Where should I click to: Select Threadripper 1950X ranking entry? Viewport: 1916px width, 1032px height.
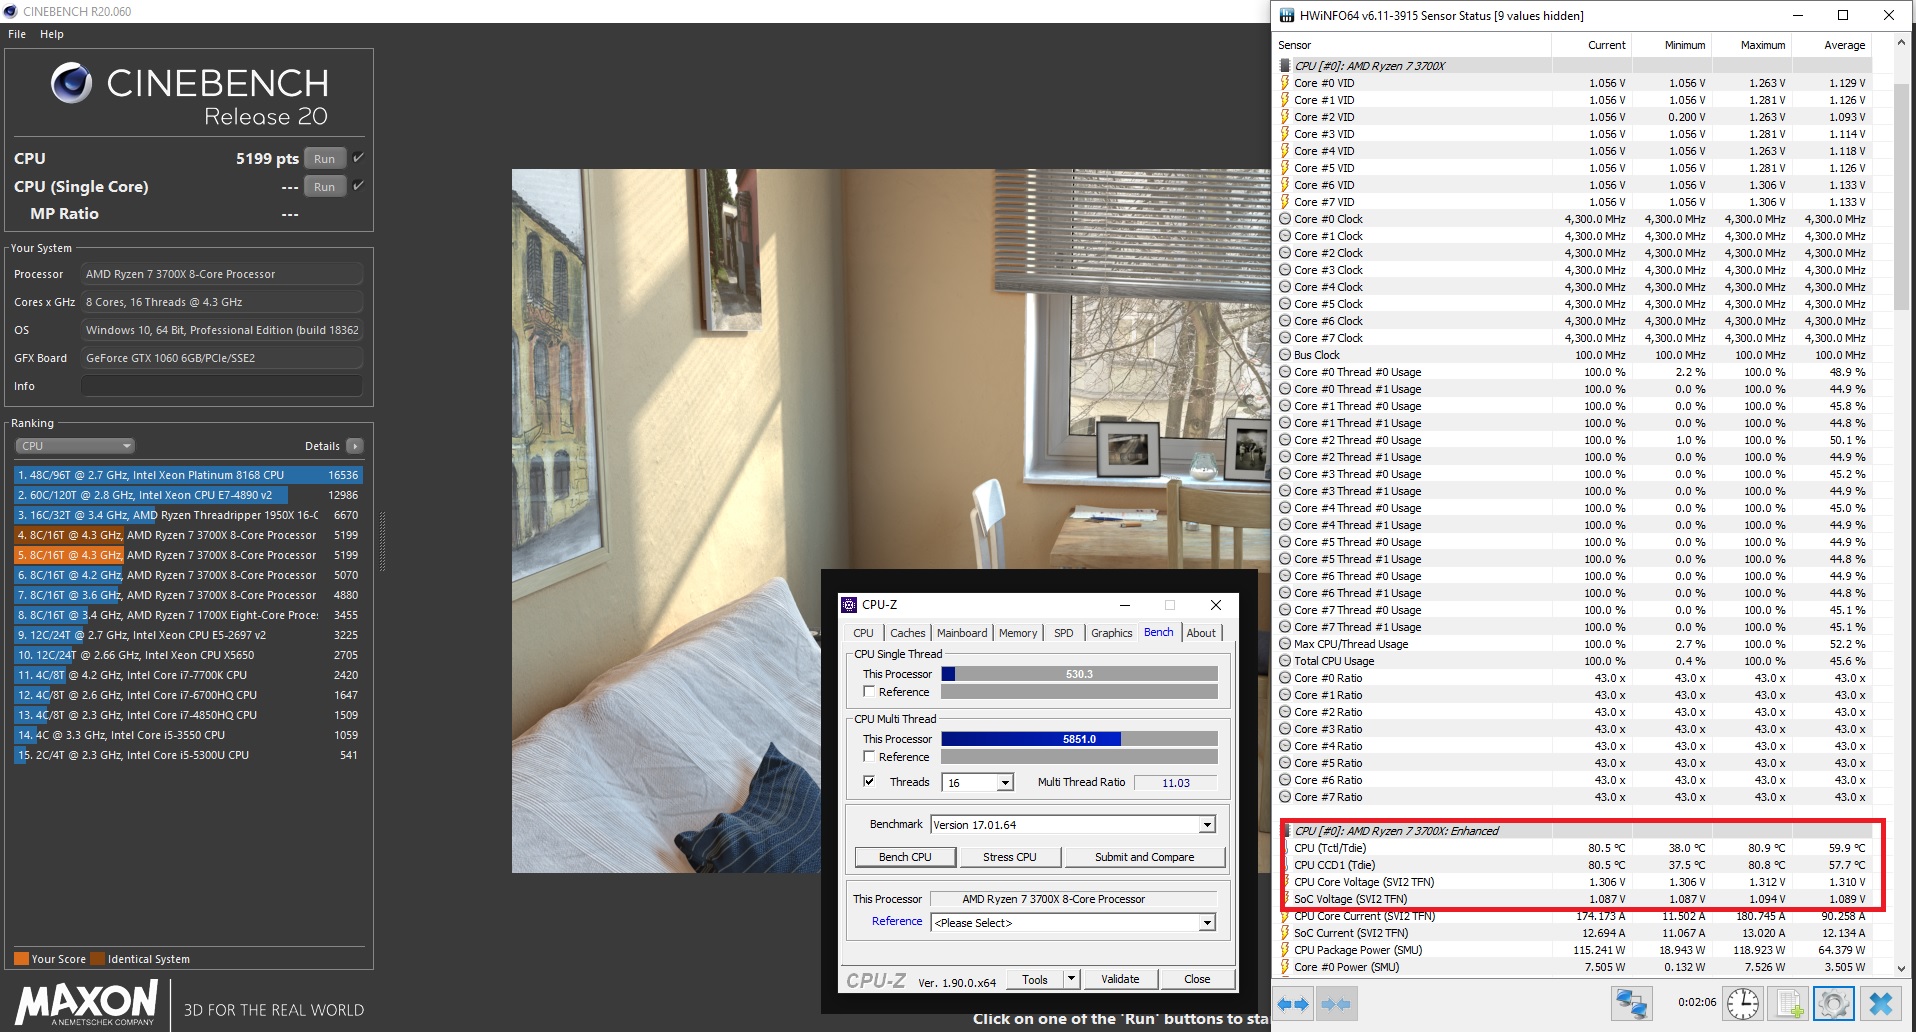[x=188, y=515]
